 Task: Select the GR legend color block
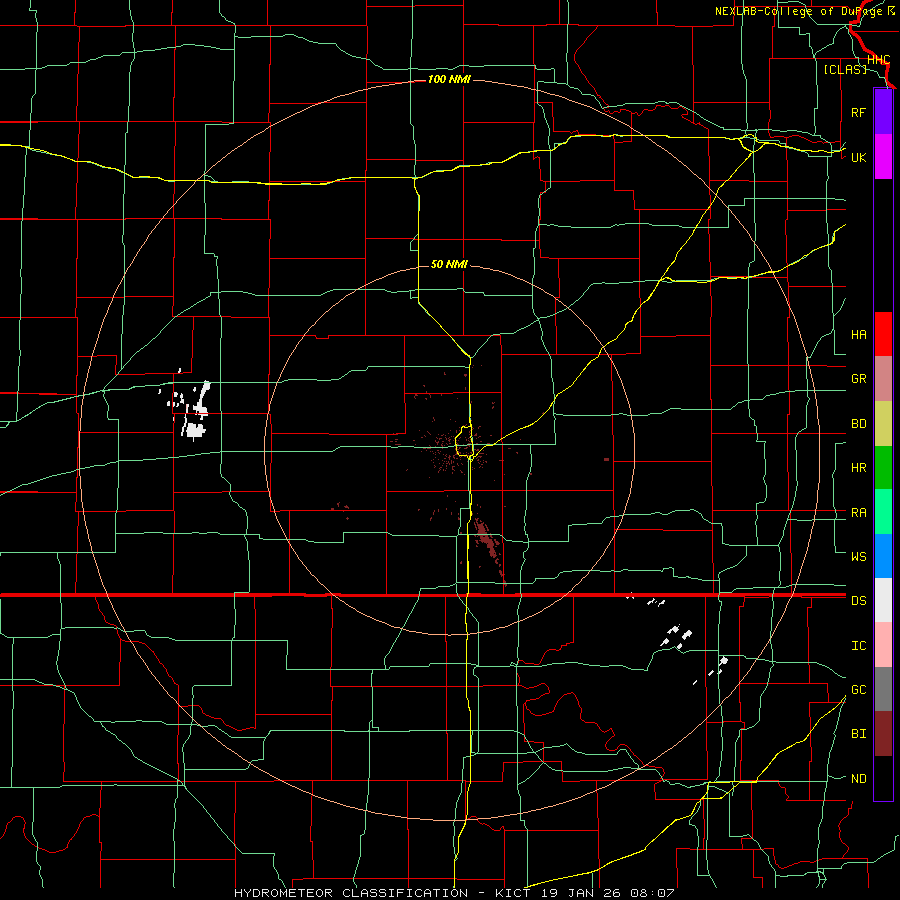coord(883,379)
